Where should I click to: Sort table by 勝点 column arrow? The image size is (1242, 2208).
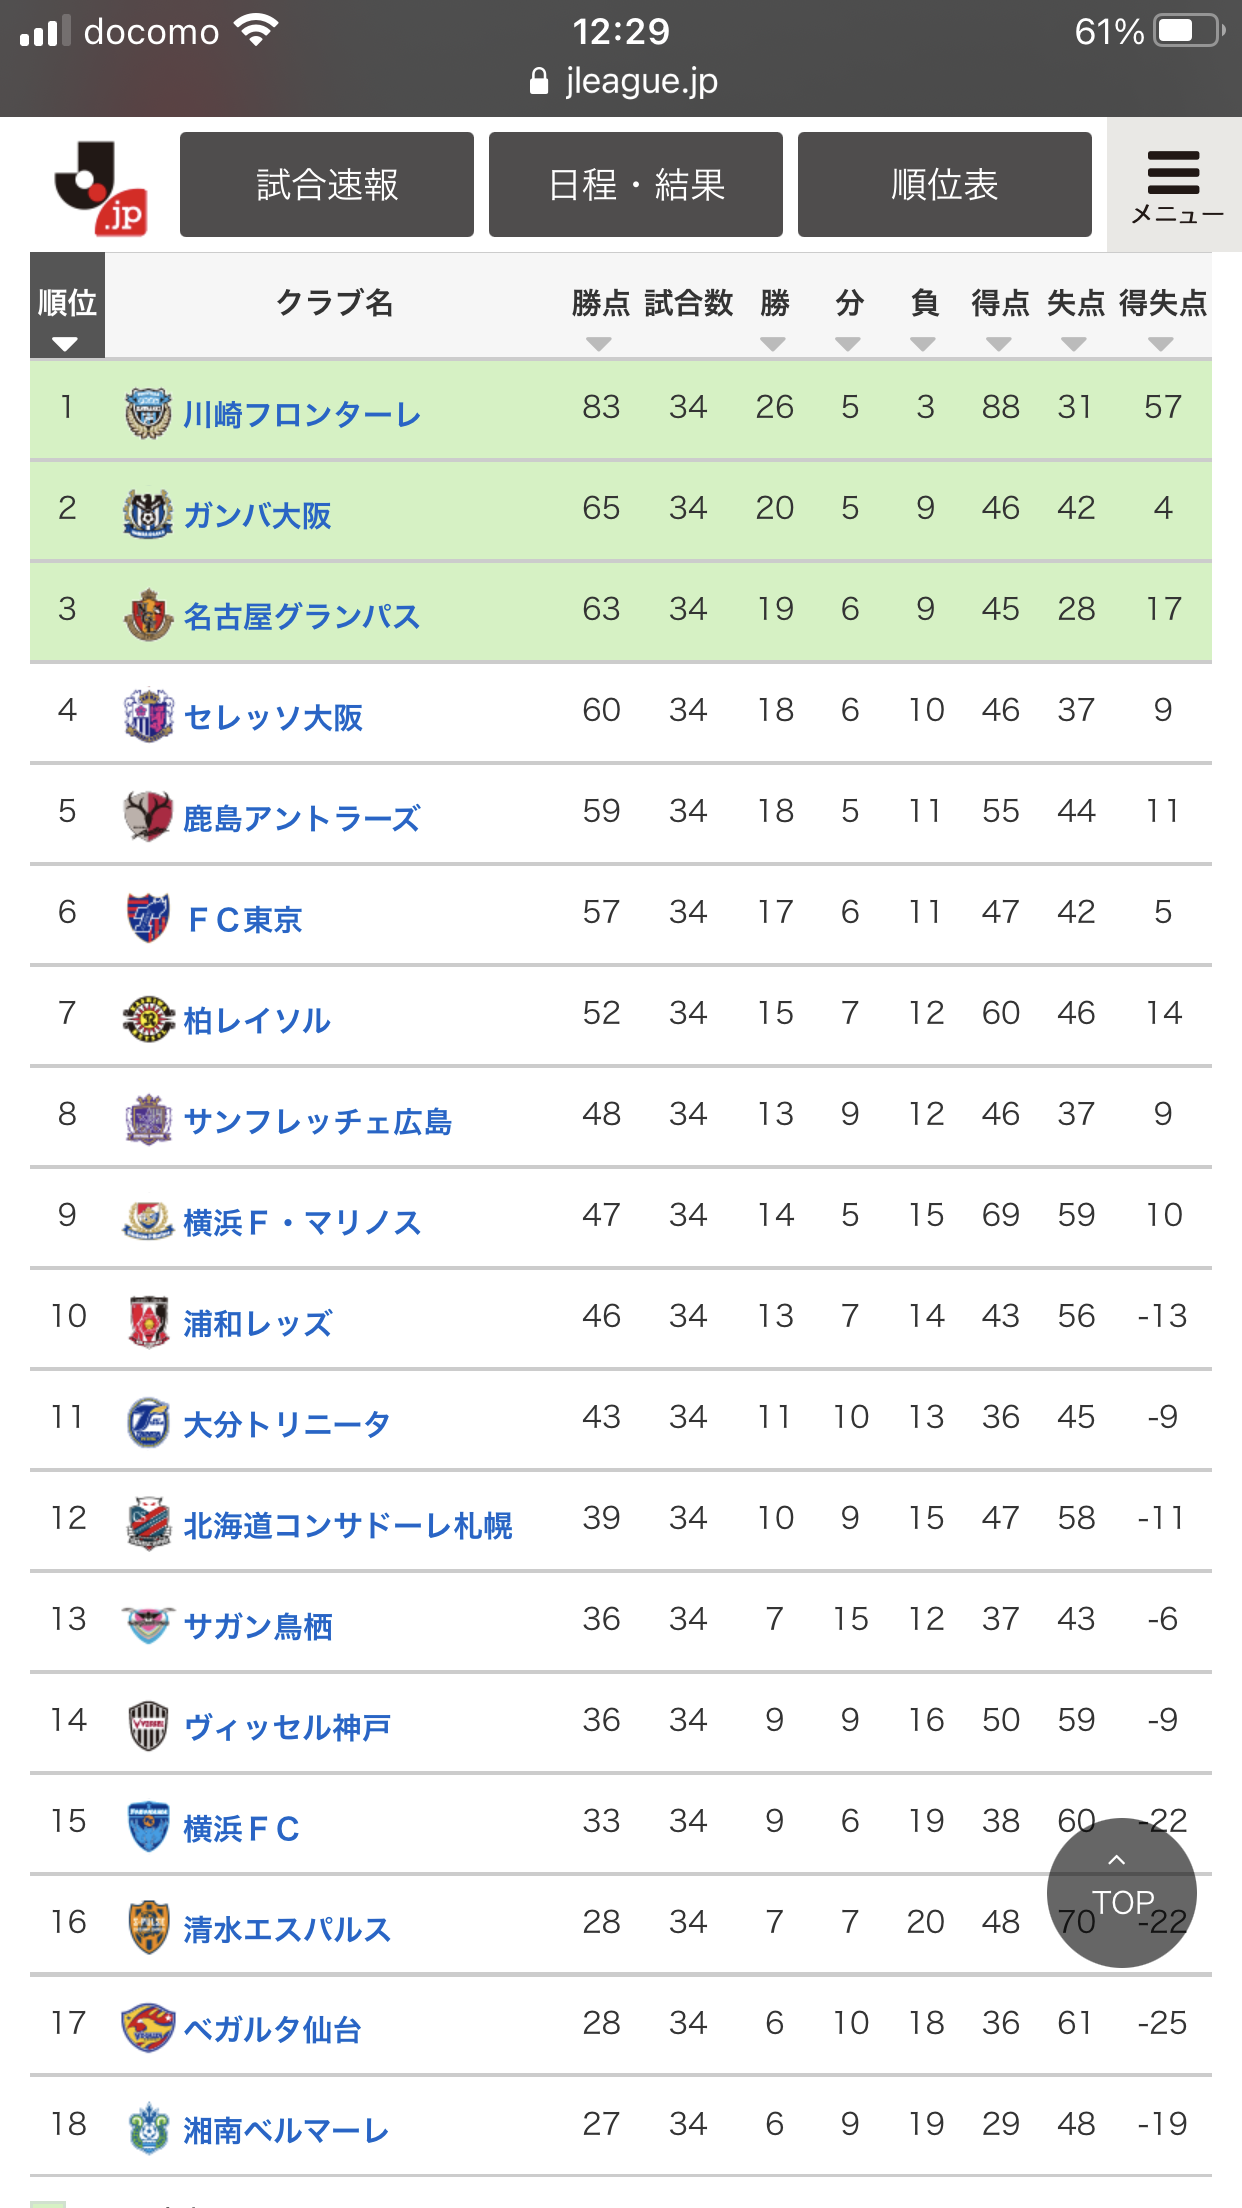coord(599,344)
